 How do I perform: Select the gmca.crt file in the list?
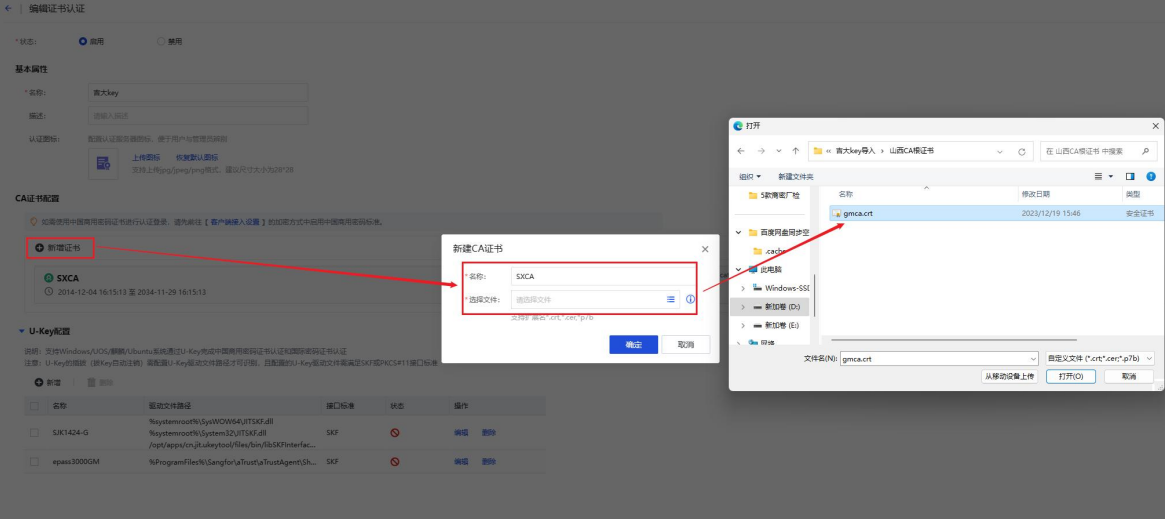(x=857, y=213)
